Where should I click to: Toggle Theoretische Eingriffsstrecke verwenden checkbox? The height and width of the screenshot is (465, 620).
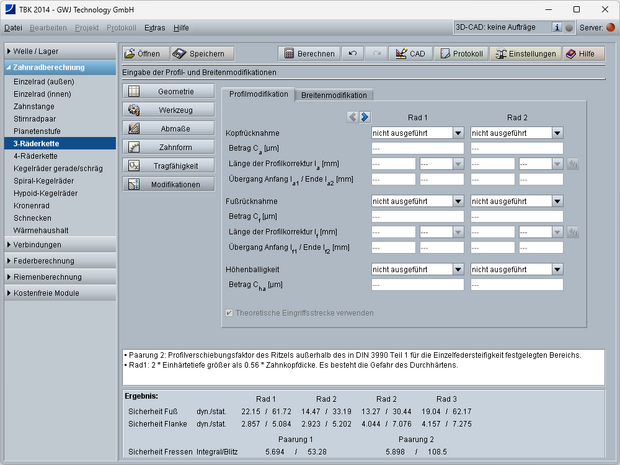tap(229, 312)
